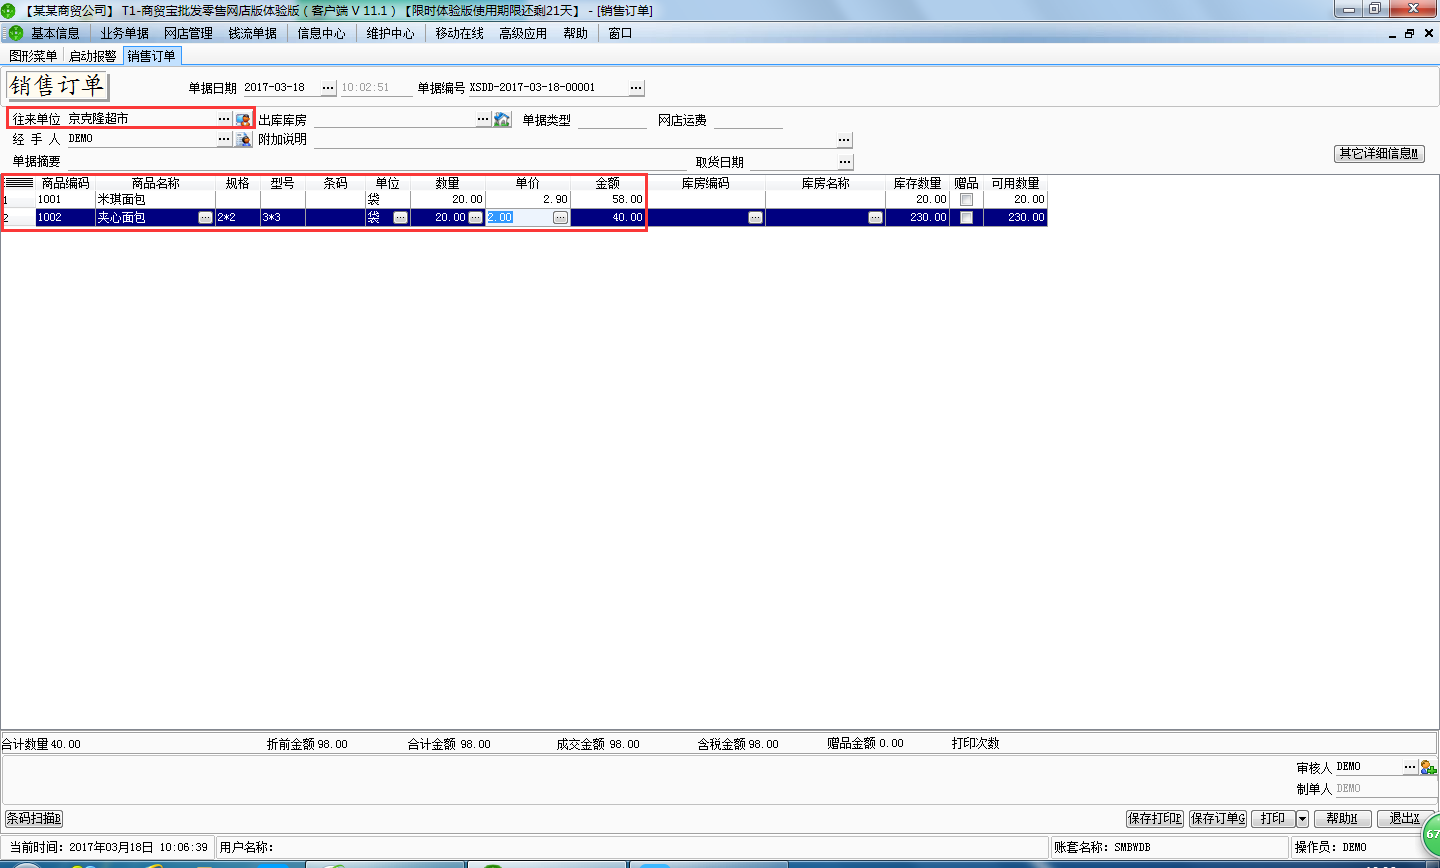Viewport: 1440px width, 868px height.
Task: Click the grid column settings icon in table header
Action: coord(19,183)
